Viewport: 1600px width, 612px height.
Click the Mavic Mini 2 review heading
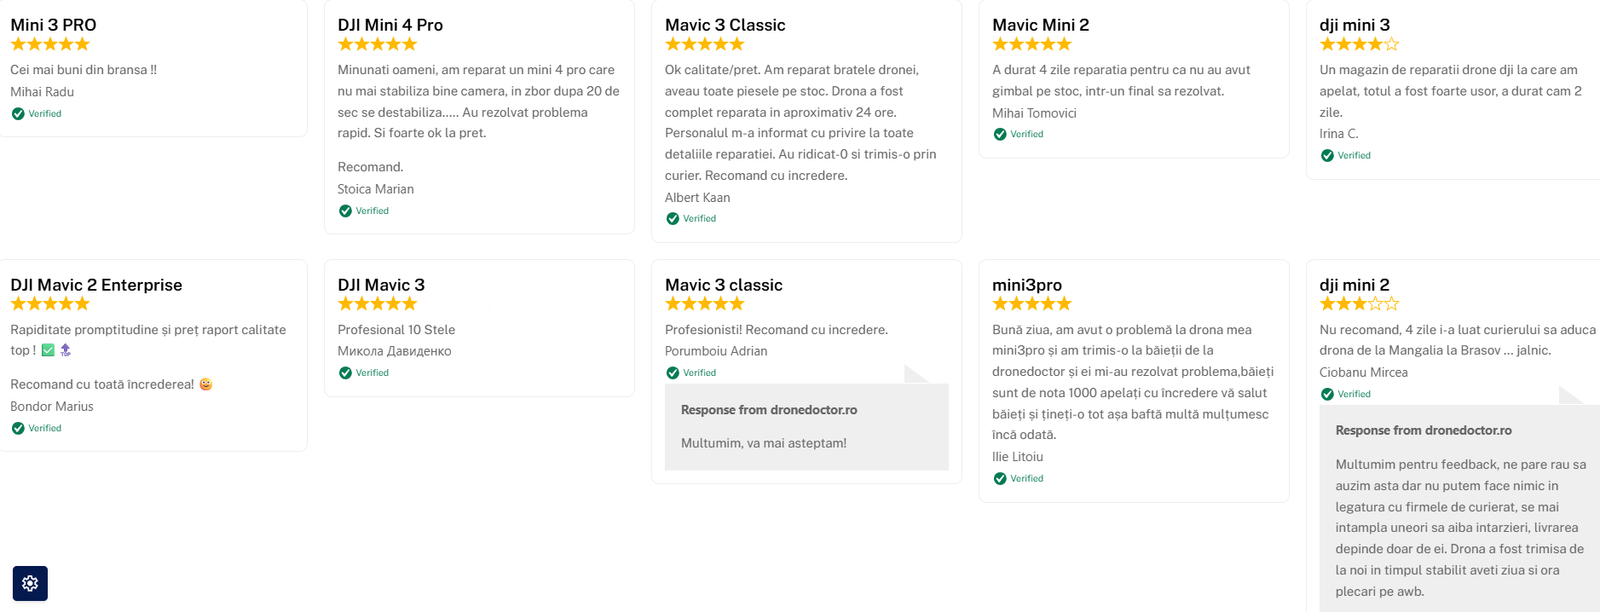point(1040,25)
